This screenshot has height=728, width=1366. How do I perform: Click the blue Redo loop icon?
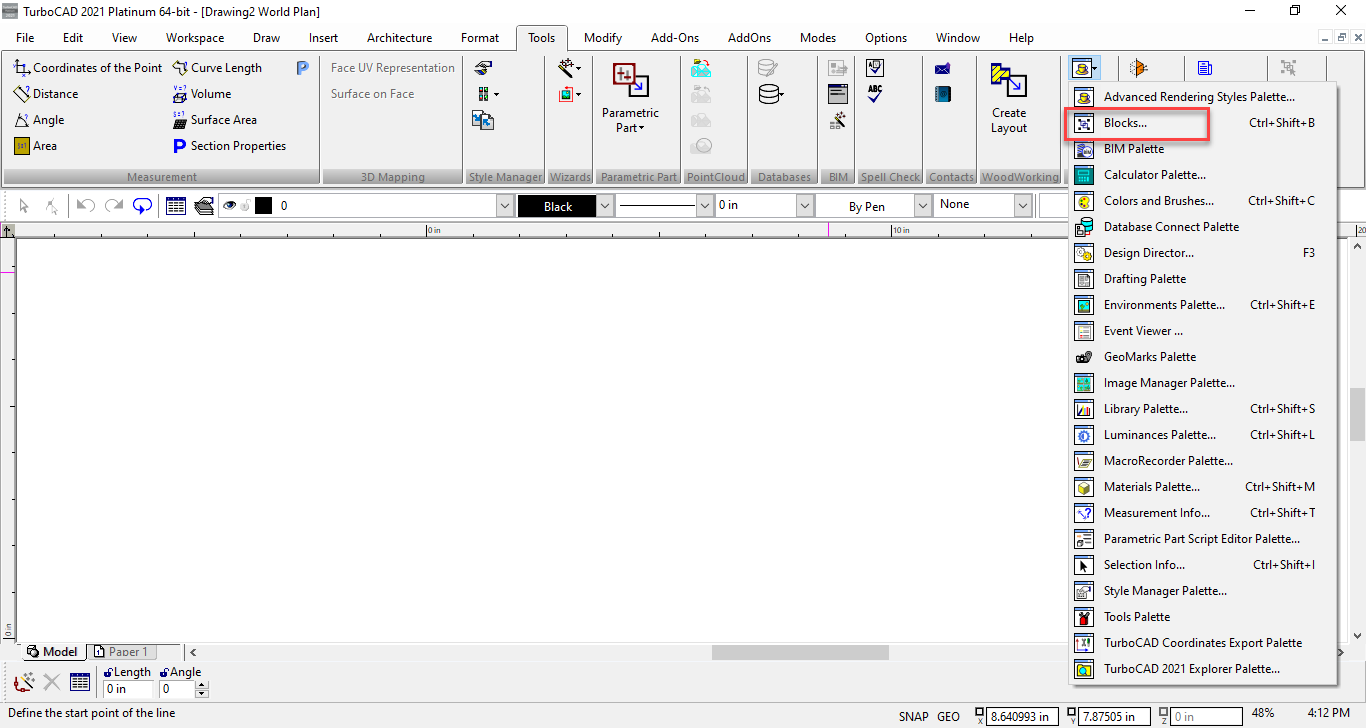tap(142, 206)
